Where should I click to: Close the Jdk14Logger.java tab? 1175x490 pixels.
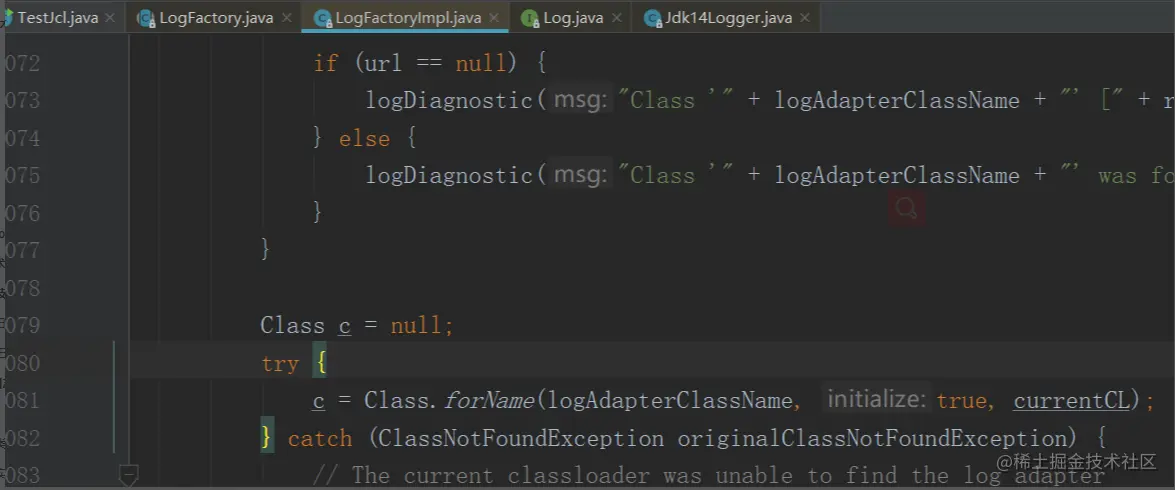click(804, 18)
